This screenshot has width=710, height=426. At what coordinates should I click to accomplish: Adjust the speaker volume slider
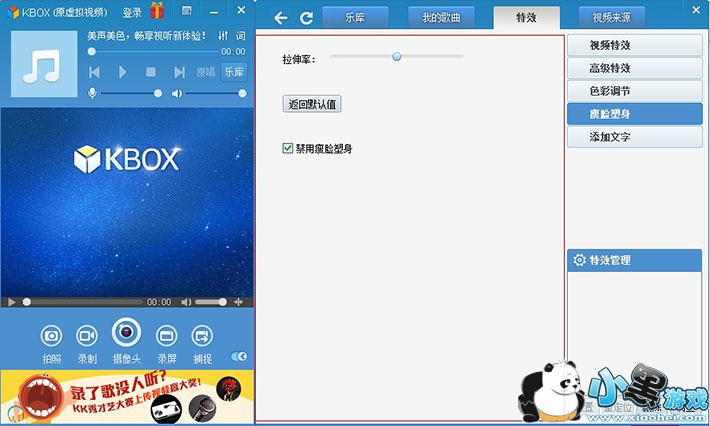point(216,93)
